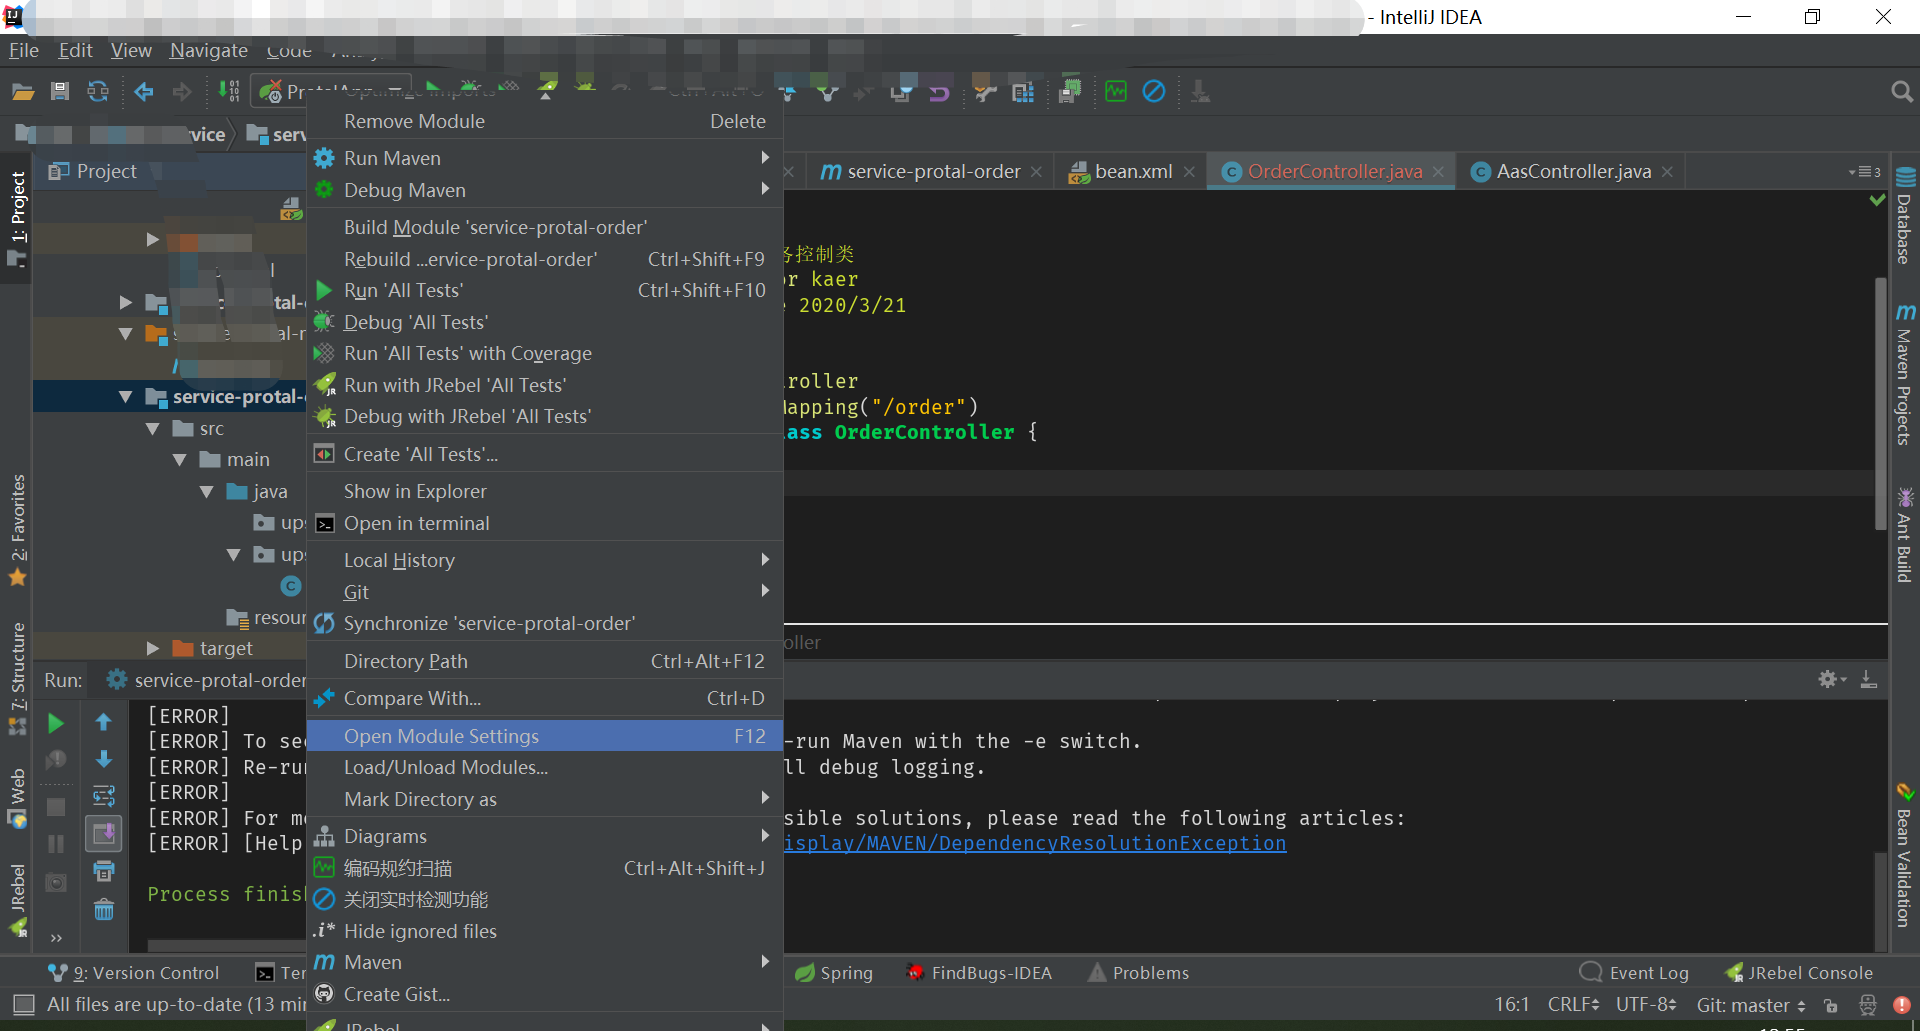Open Run panel settings gear icon
Image resolution: width=1920 pixels, height=1031 pixels.
tap(1831, 679)
